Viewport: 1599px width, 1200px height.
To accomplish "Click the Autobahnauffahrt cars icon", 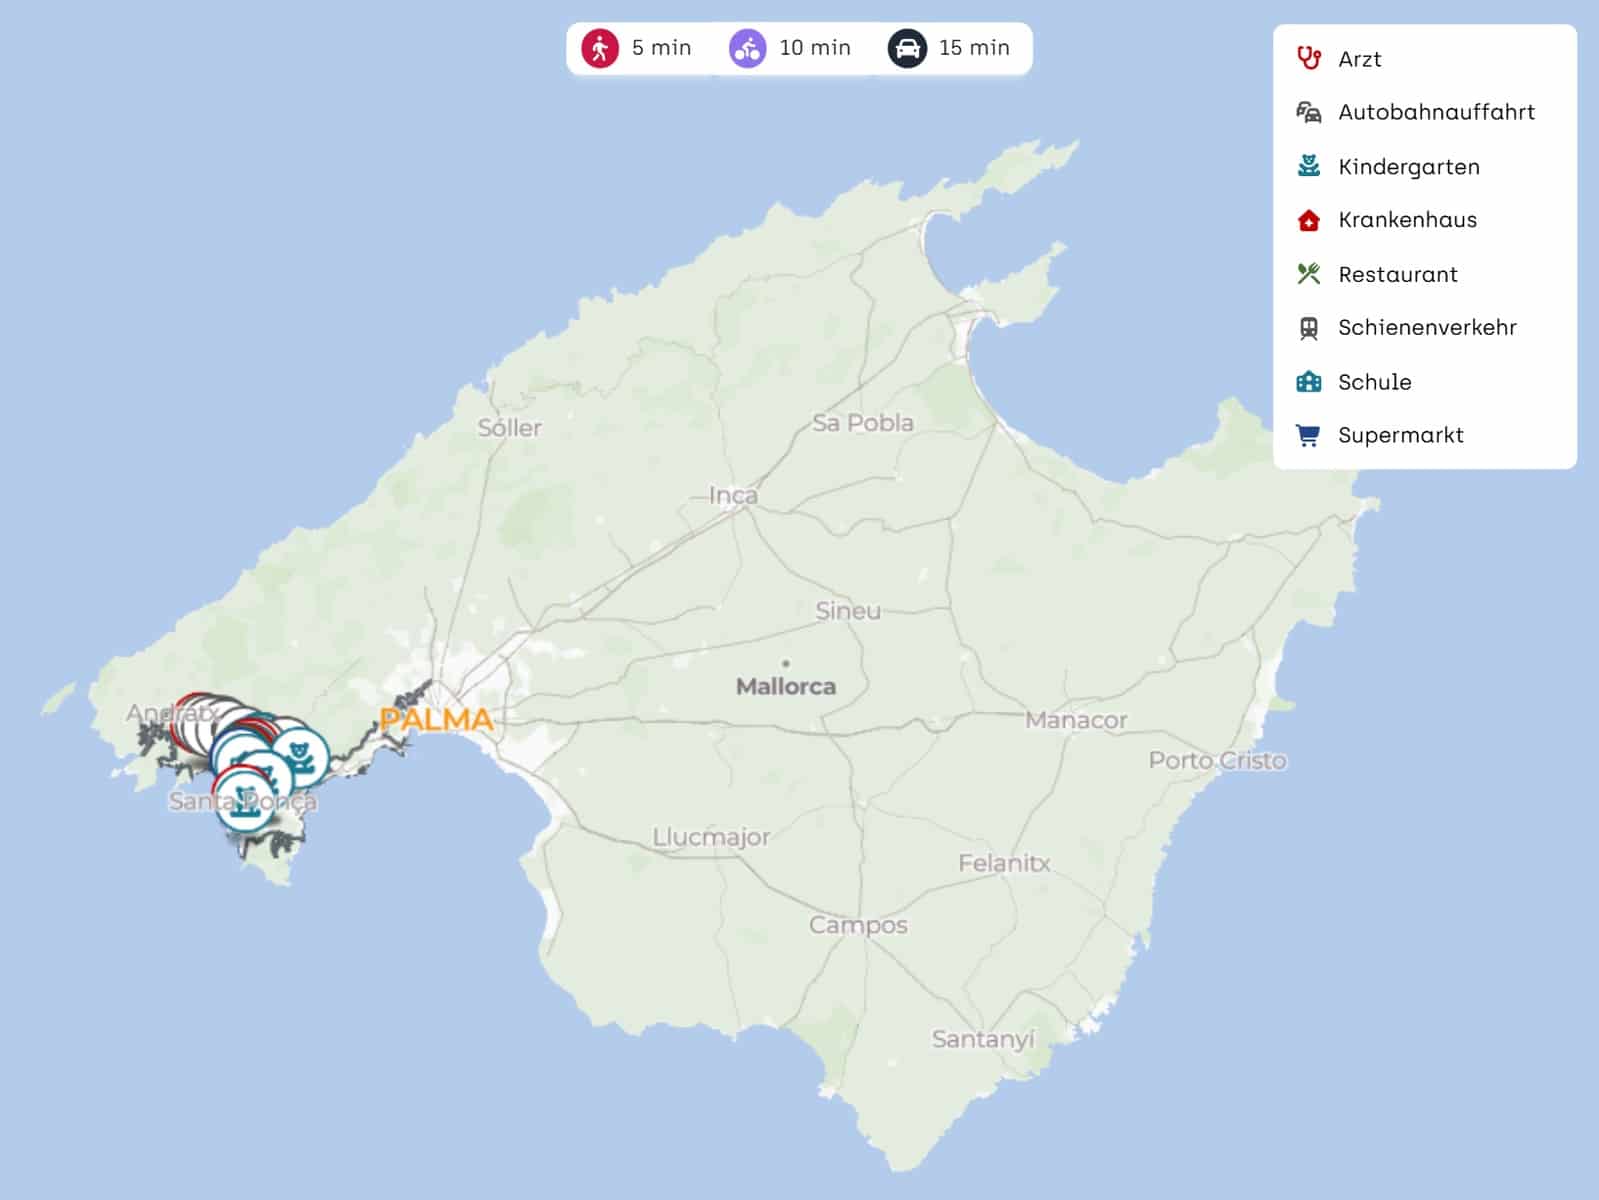I will click(x=1308, y=112).
